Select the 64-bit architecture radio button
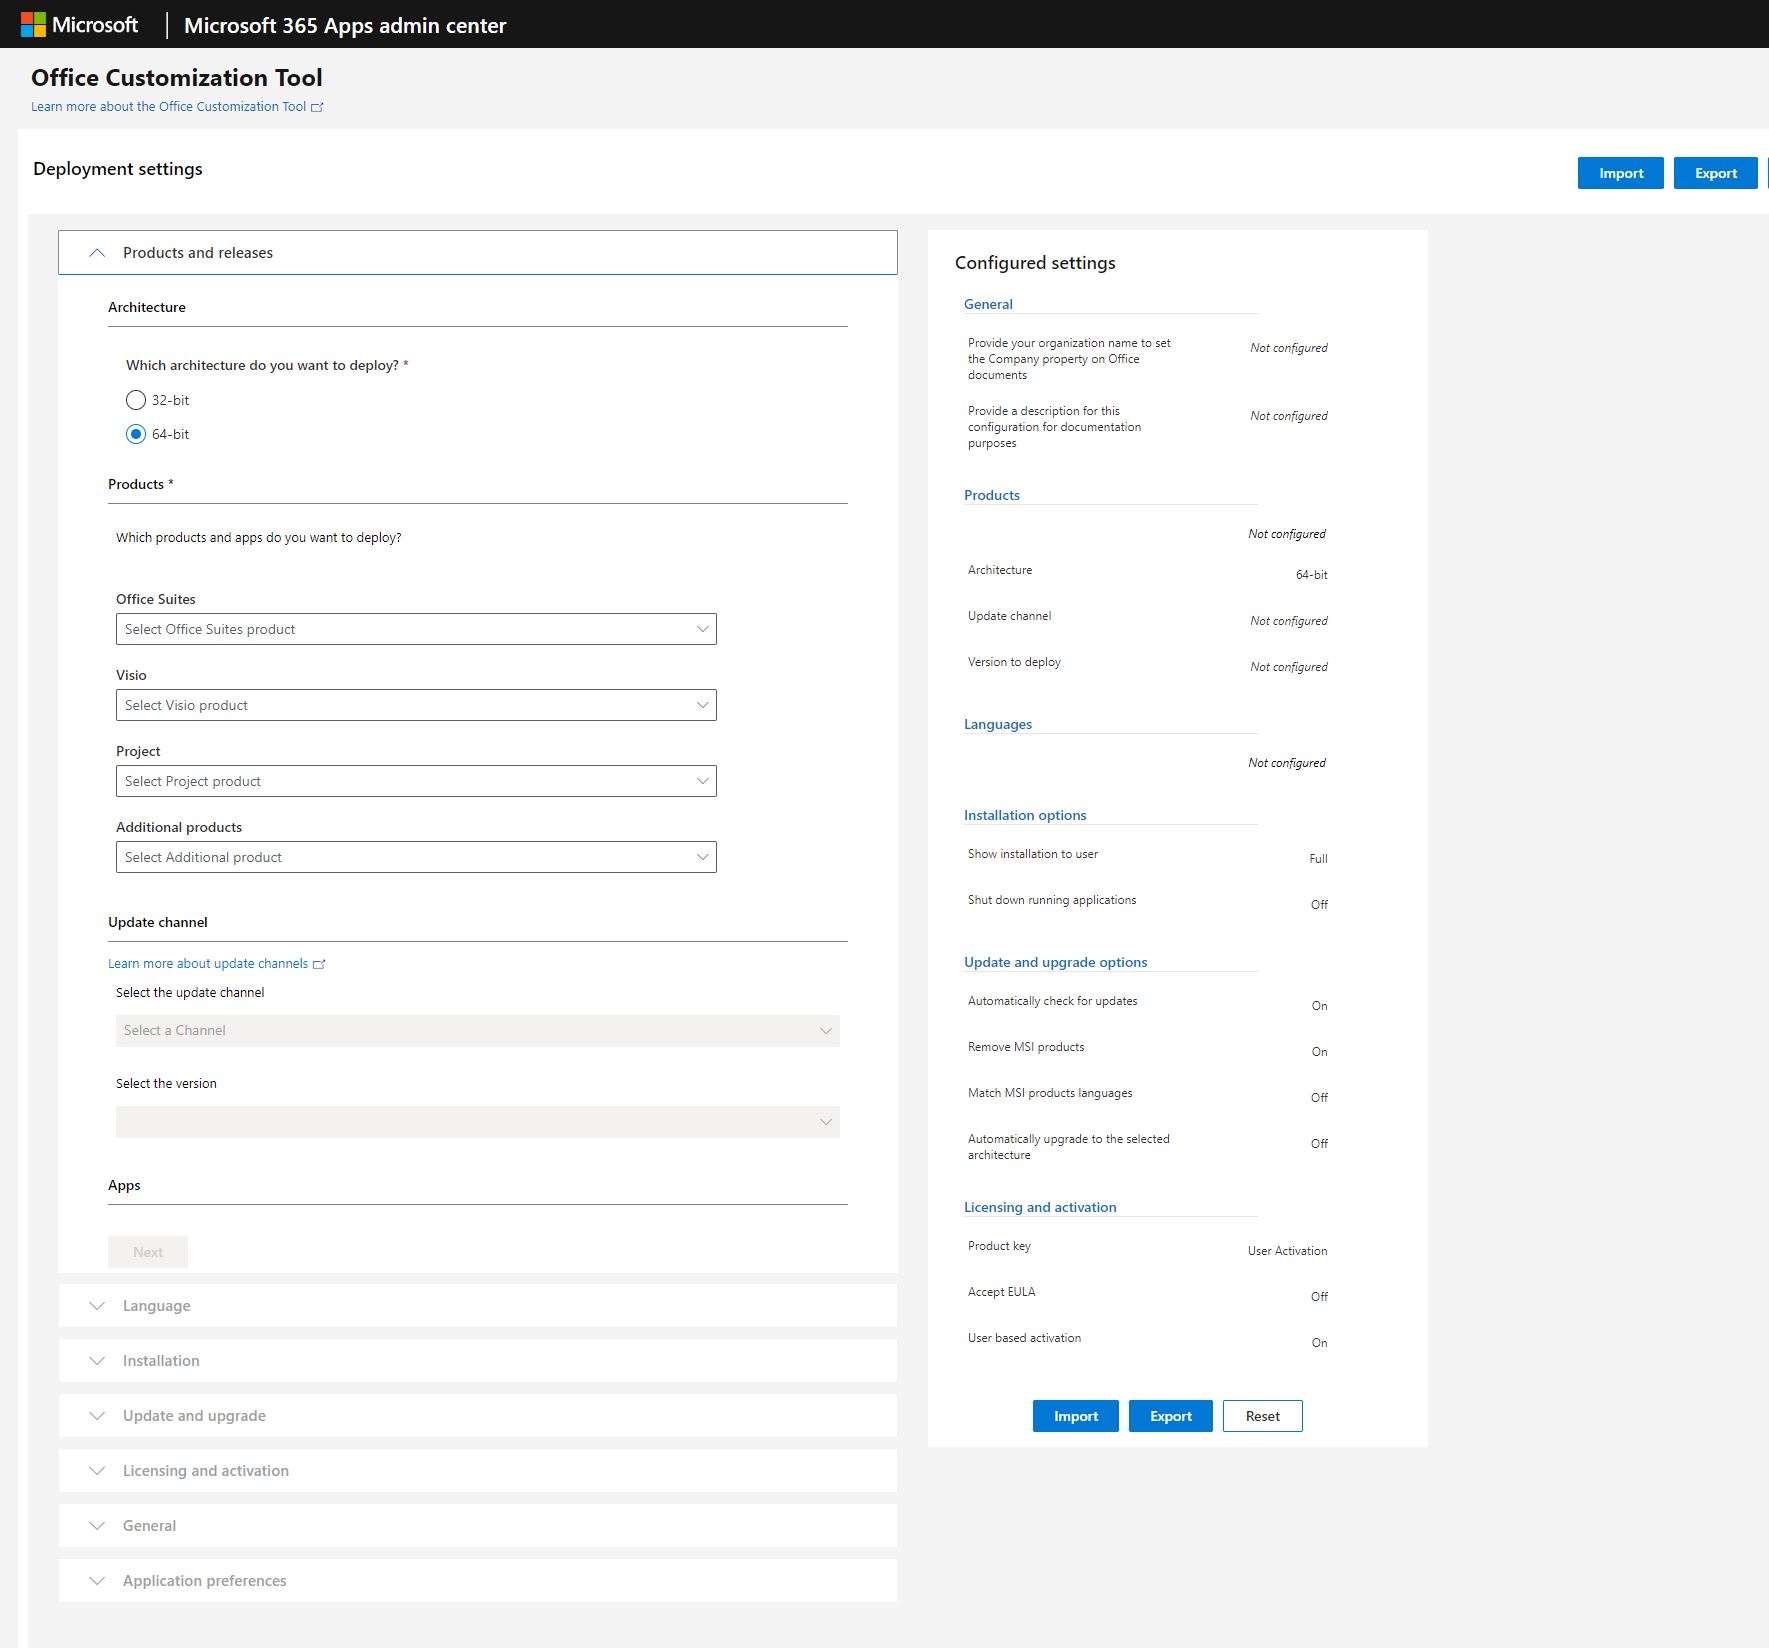 click(136, 434)
